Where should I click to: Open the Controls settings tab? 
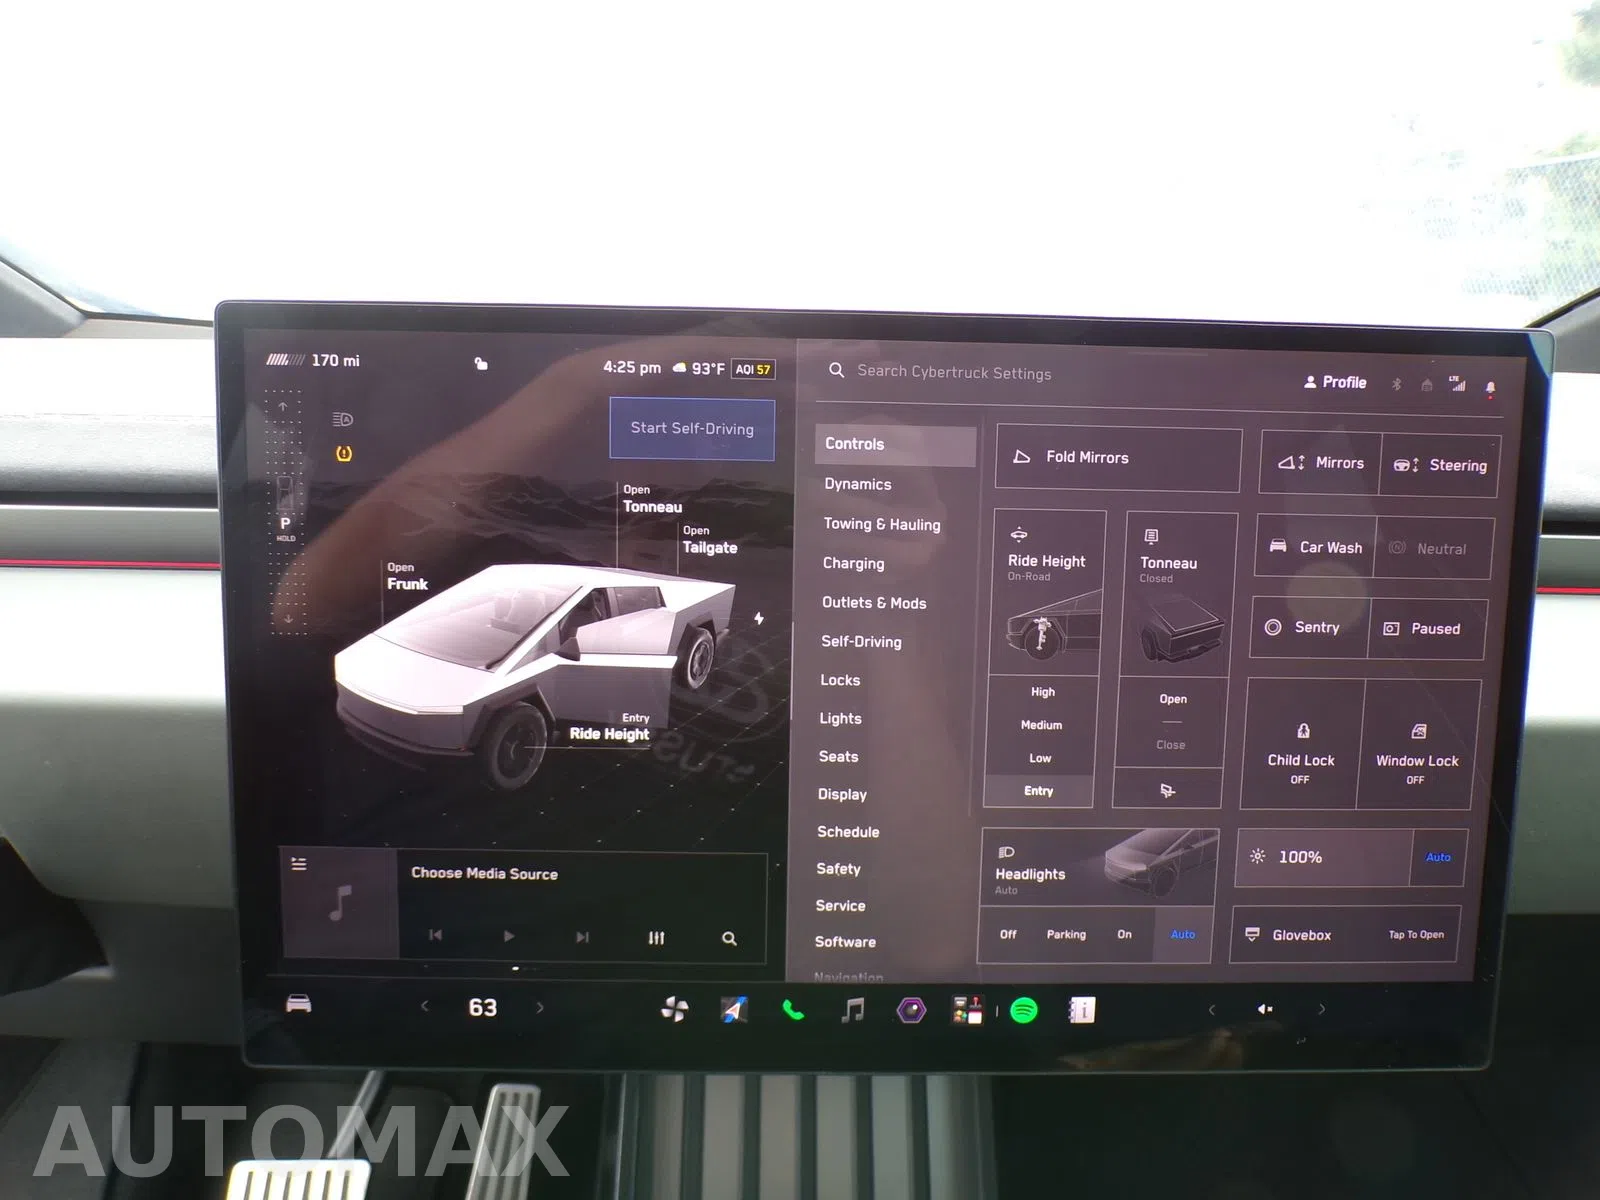(895, 444)
